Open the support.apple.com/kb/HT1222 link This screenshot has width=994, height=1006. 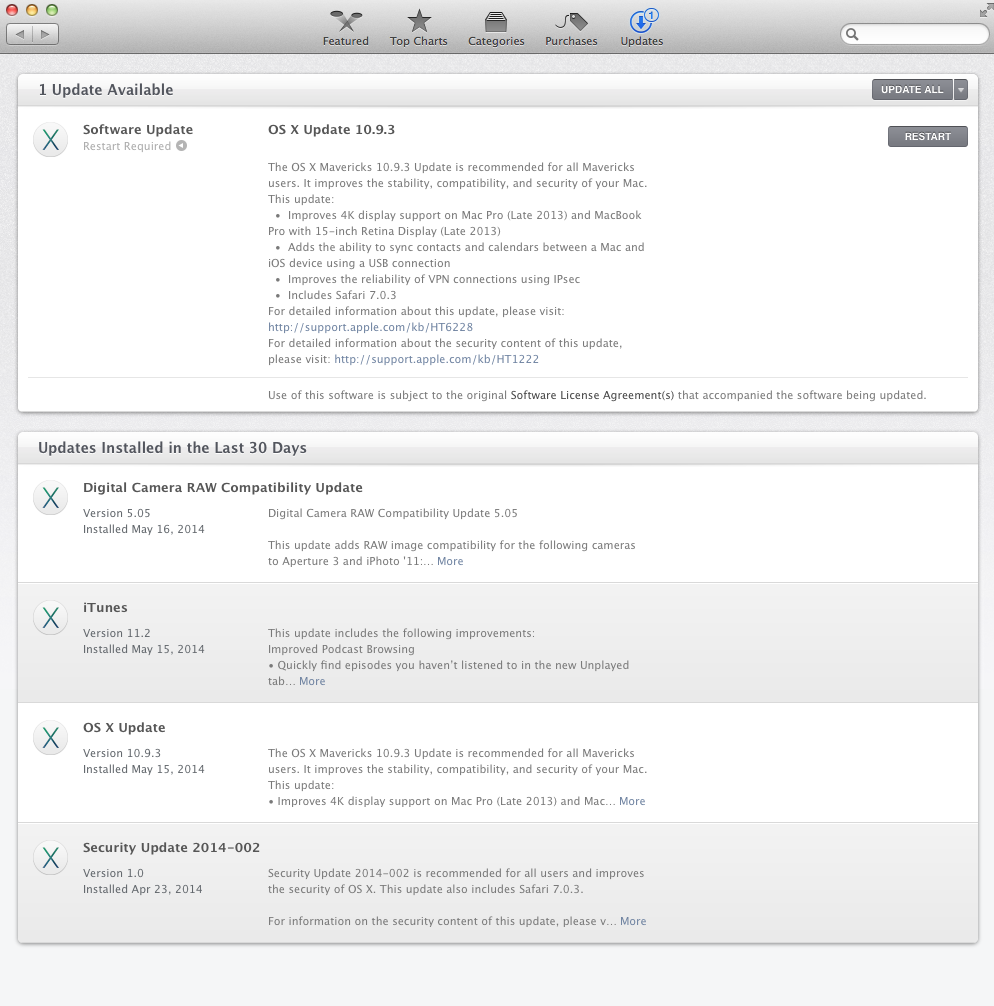436,359
